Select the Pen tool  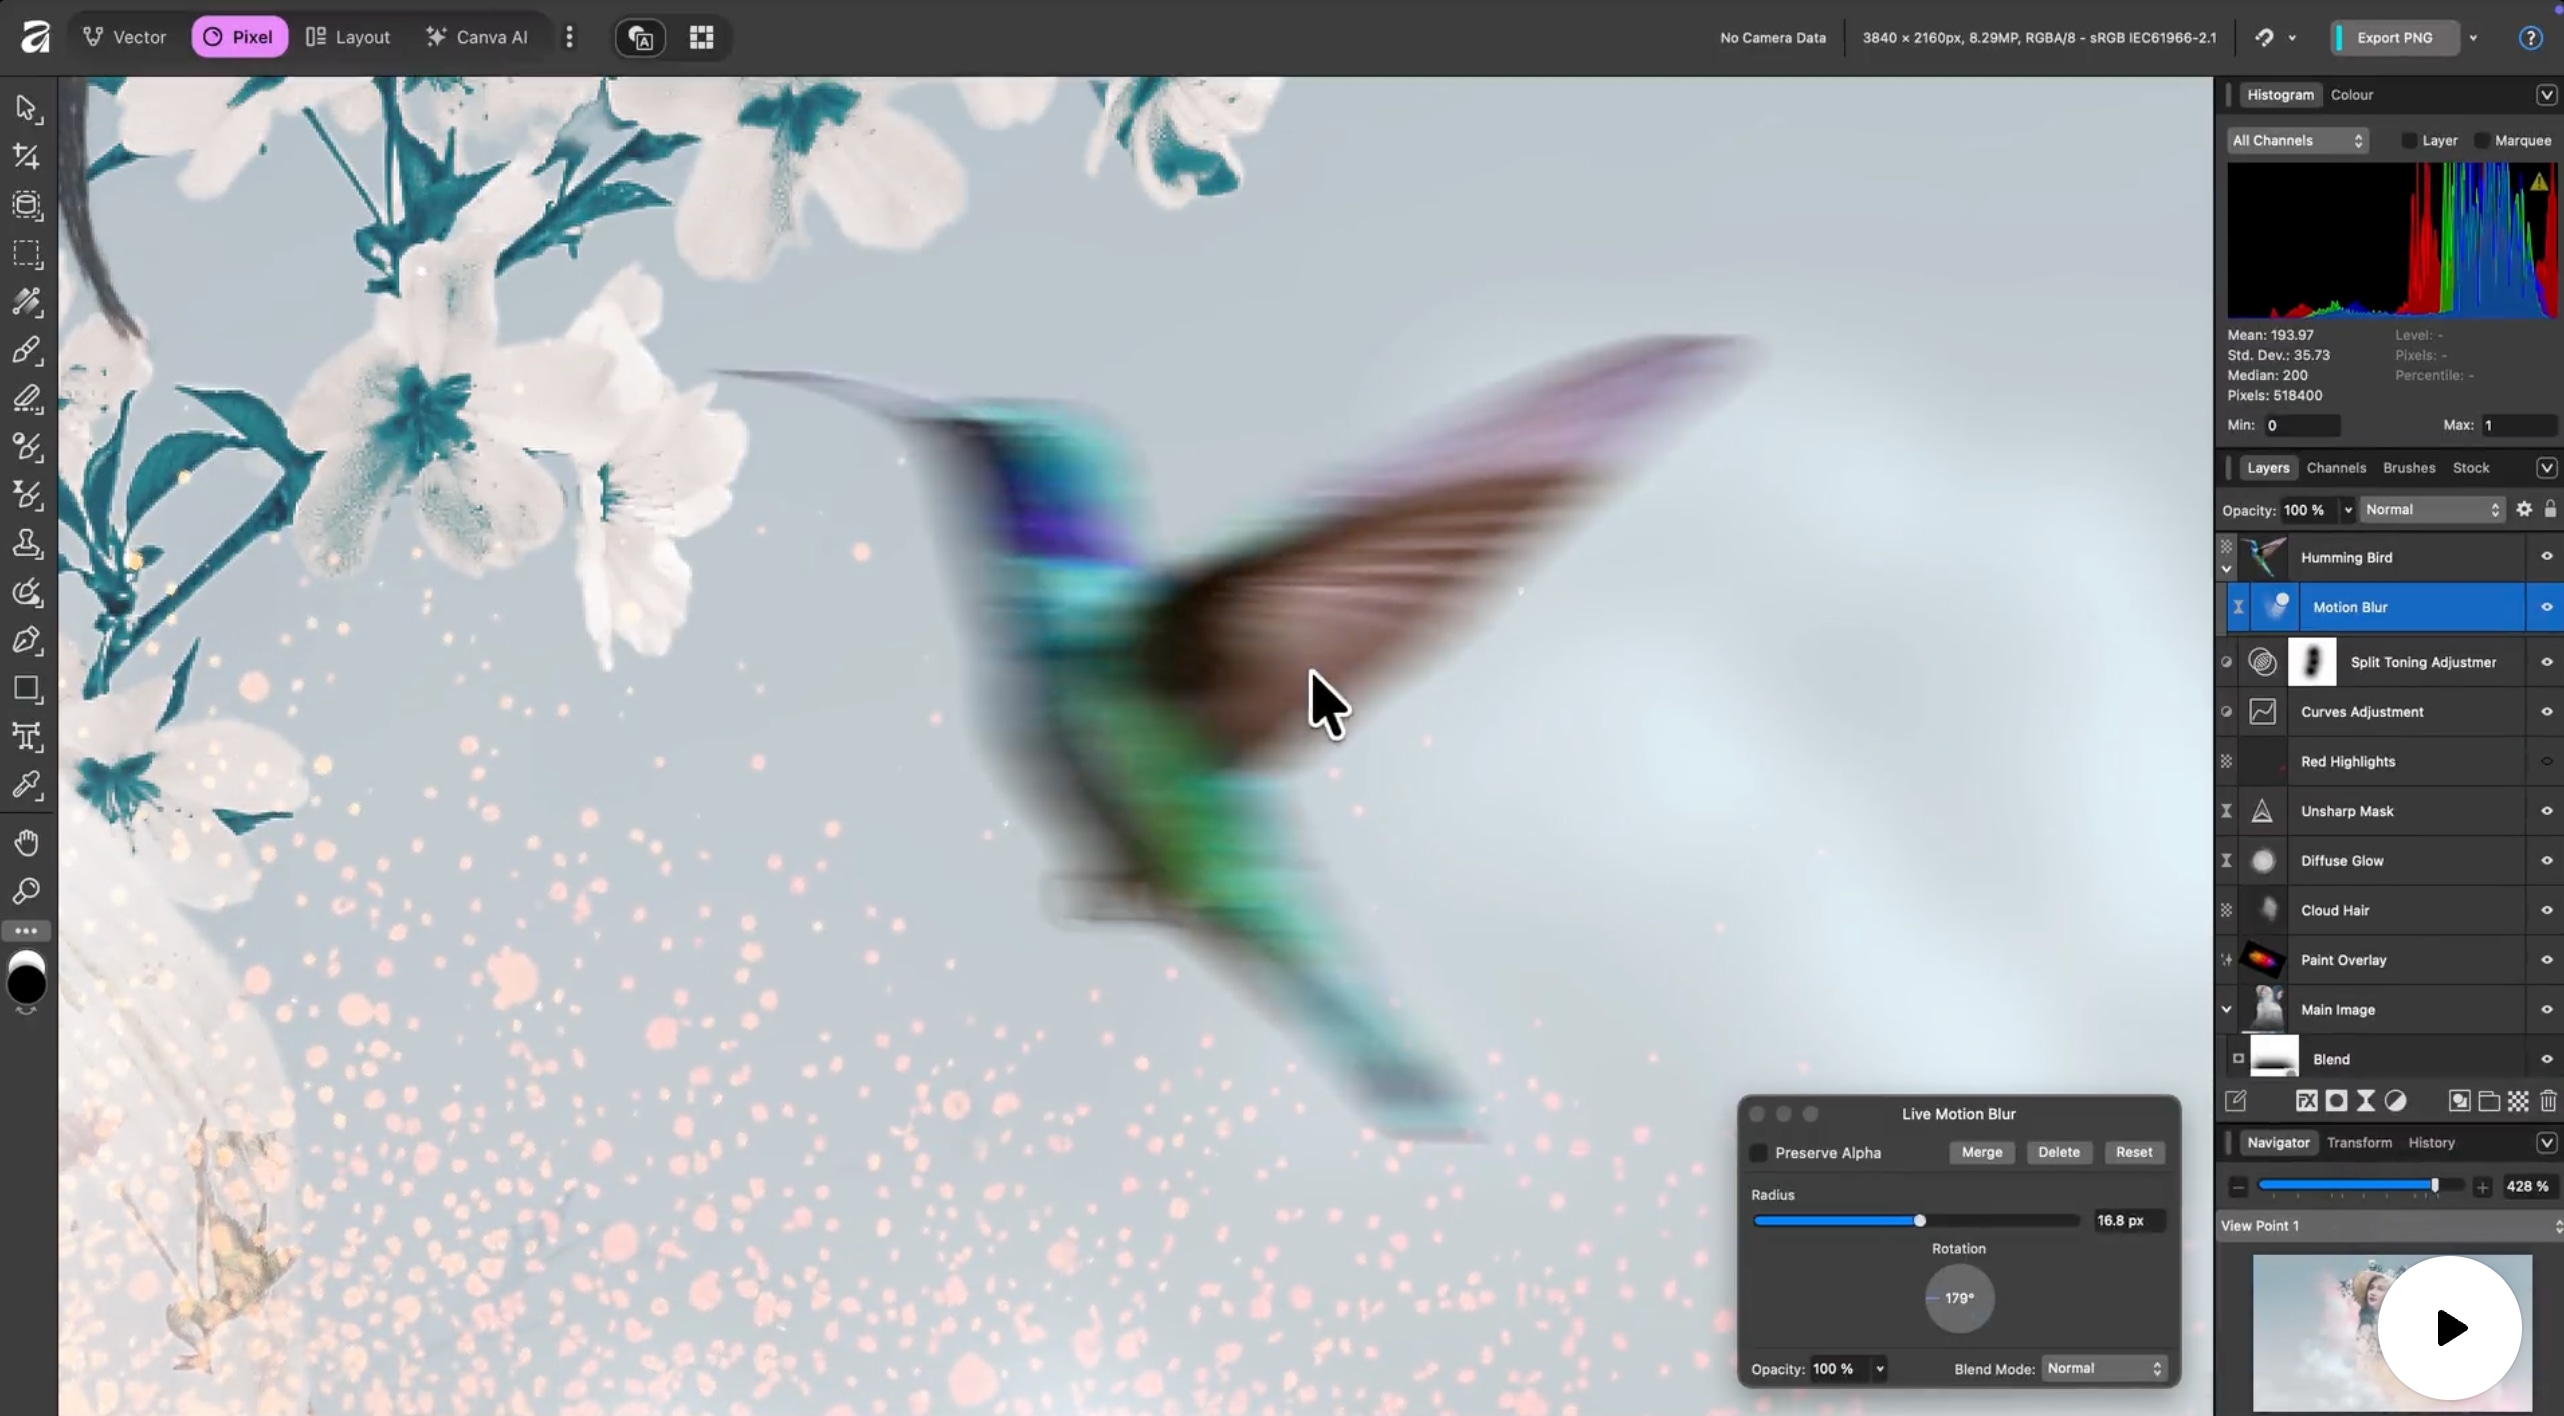28,640
